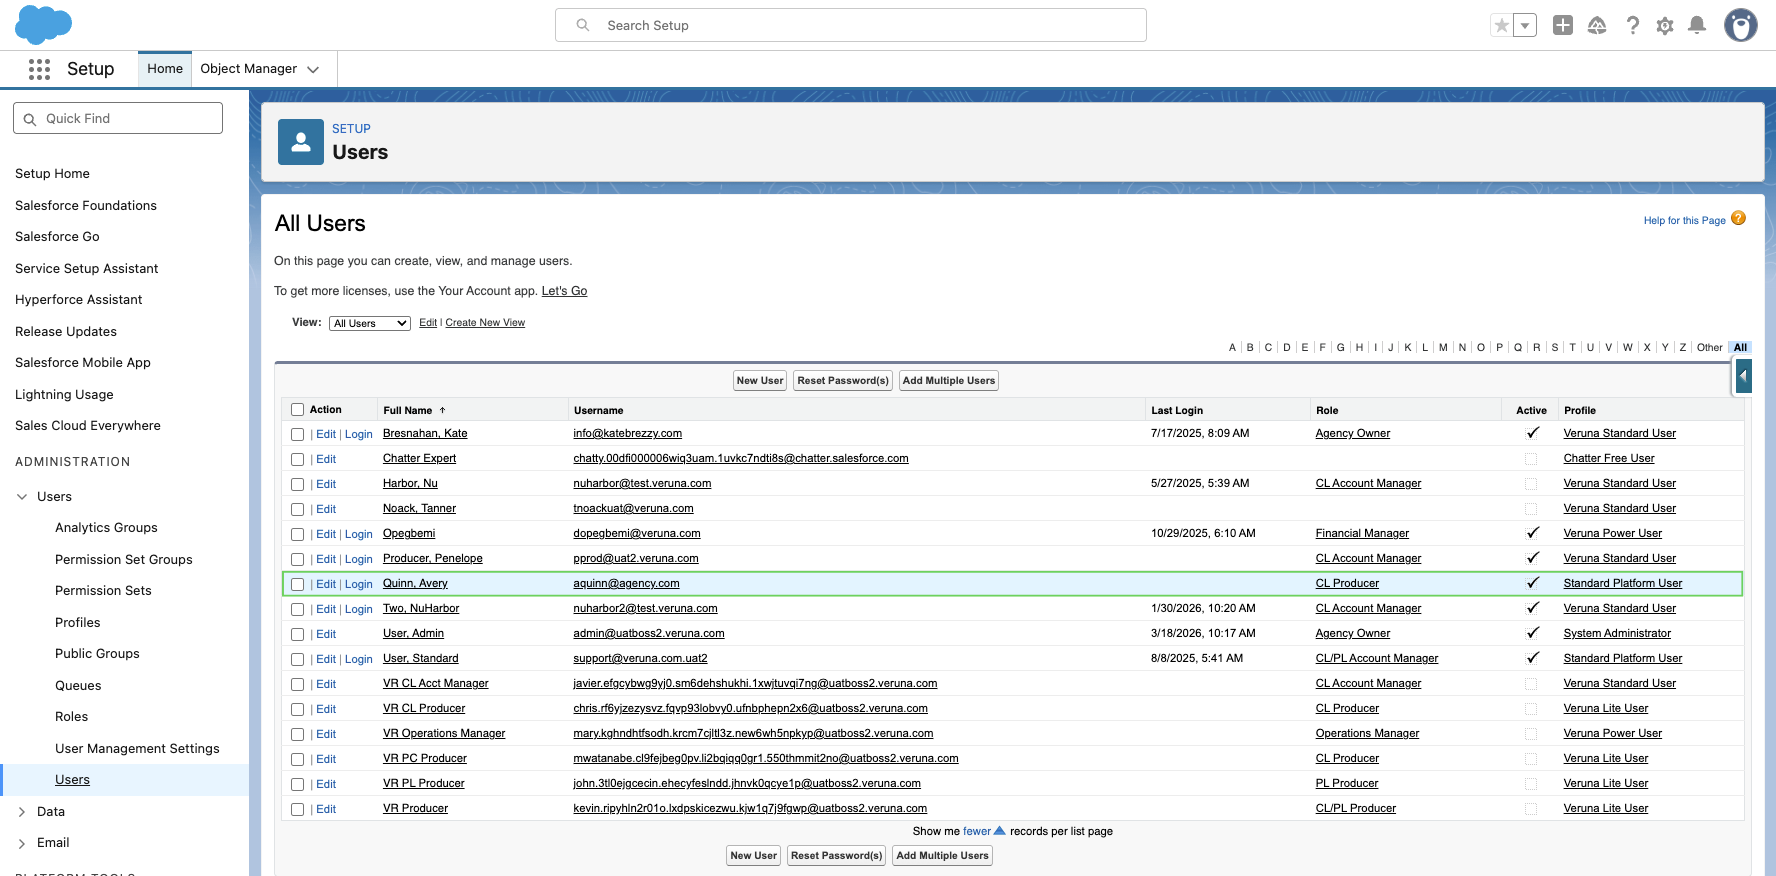
Task: Click the Quick Find search field
Action: 118,118
